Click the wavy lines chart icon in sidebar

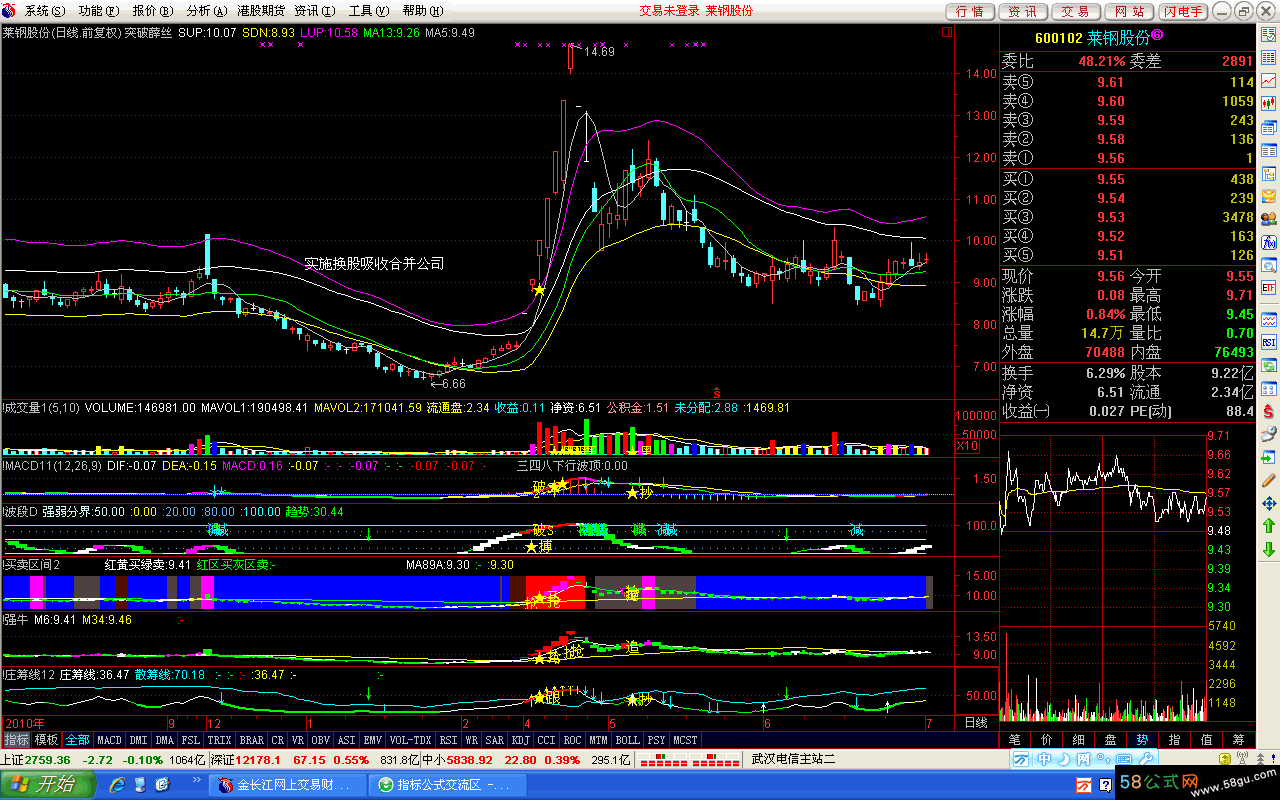pyautogui.click(x=1269, y=322)
